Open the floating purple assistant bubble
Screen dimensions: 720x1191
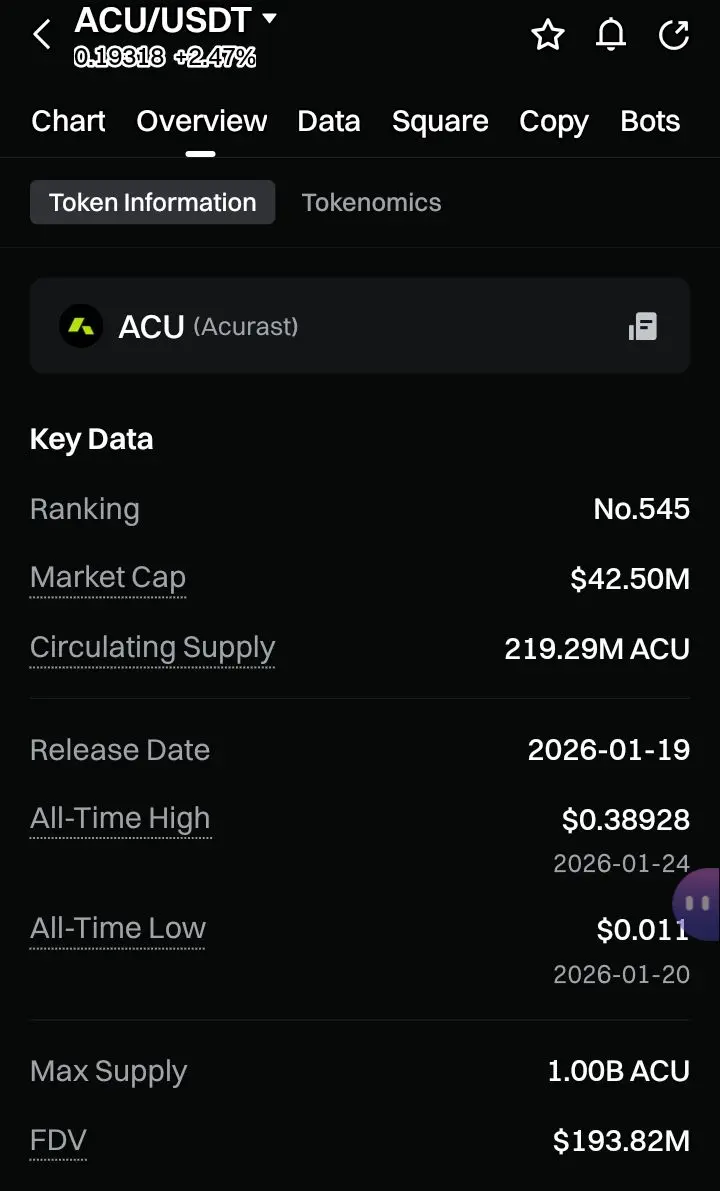pyautogui.click(x=697, y=903)
